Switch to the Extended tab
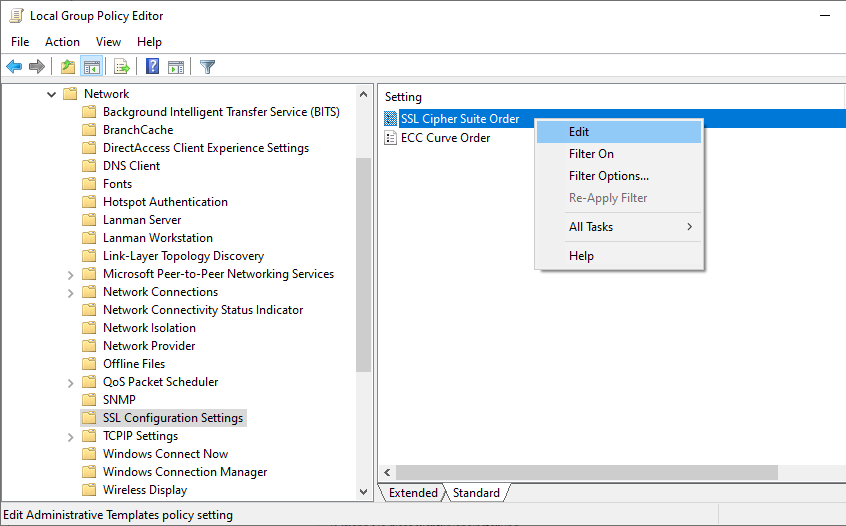This screenshot has width=846, height=526. click(412, 493)
